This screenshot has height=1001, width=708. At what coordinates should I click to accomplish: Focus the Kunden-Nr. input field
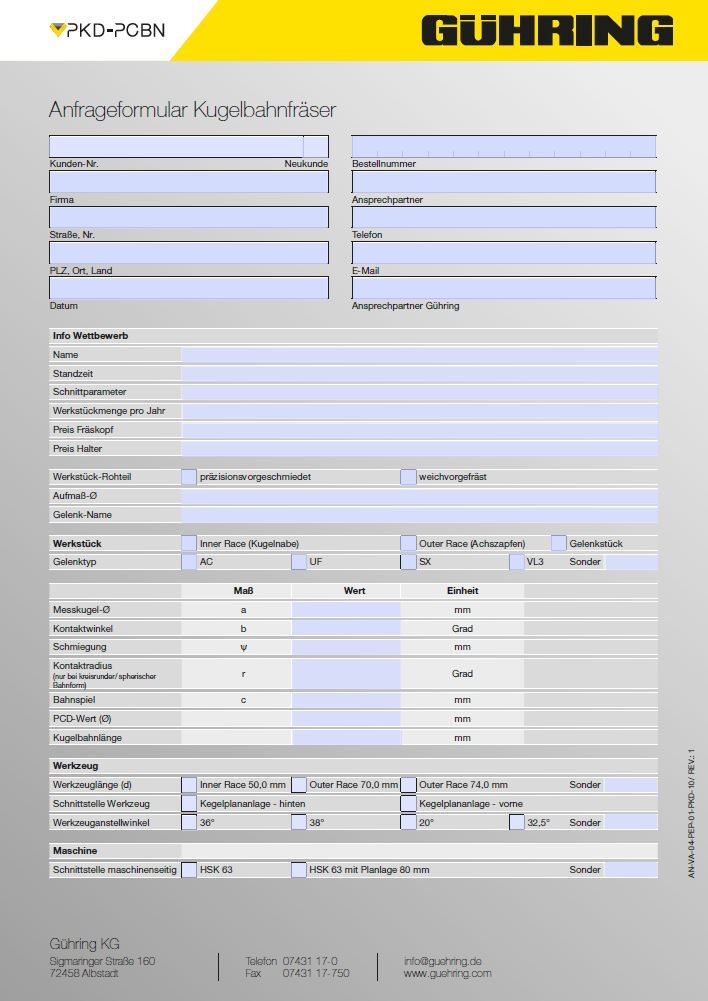pos(176,147)
